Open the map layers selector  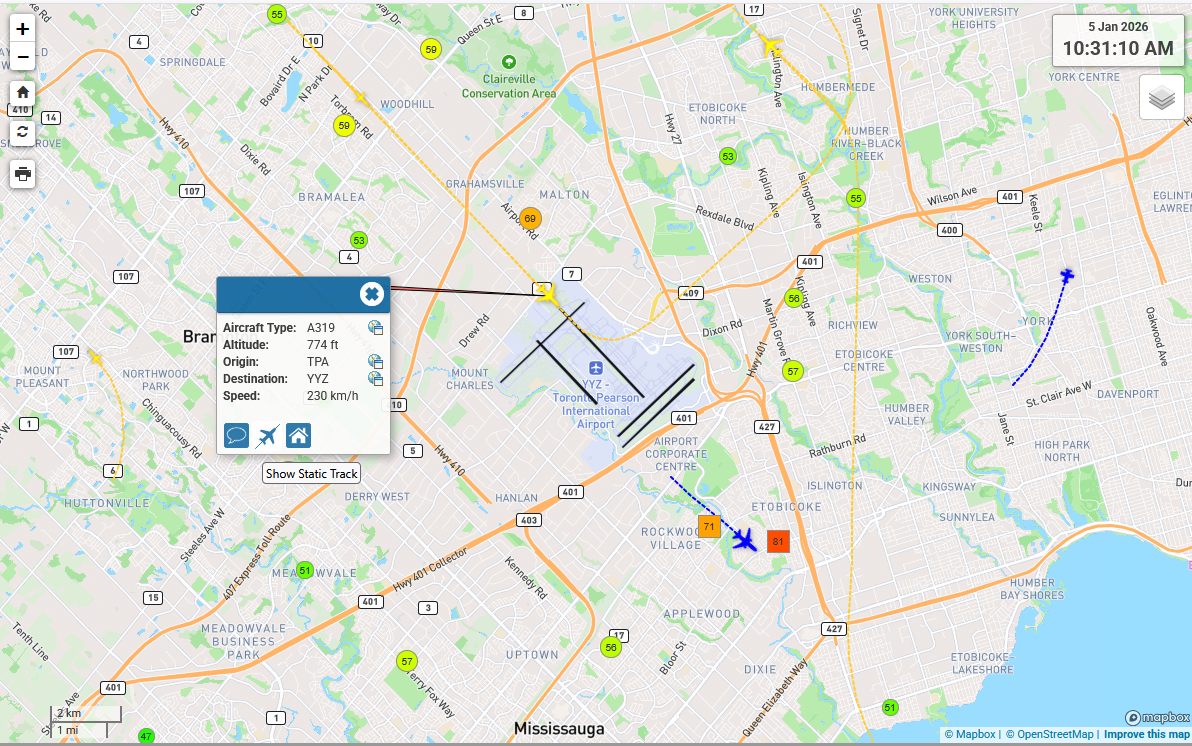click(x=1161, y=98)
